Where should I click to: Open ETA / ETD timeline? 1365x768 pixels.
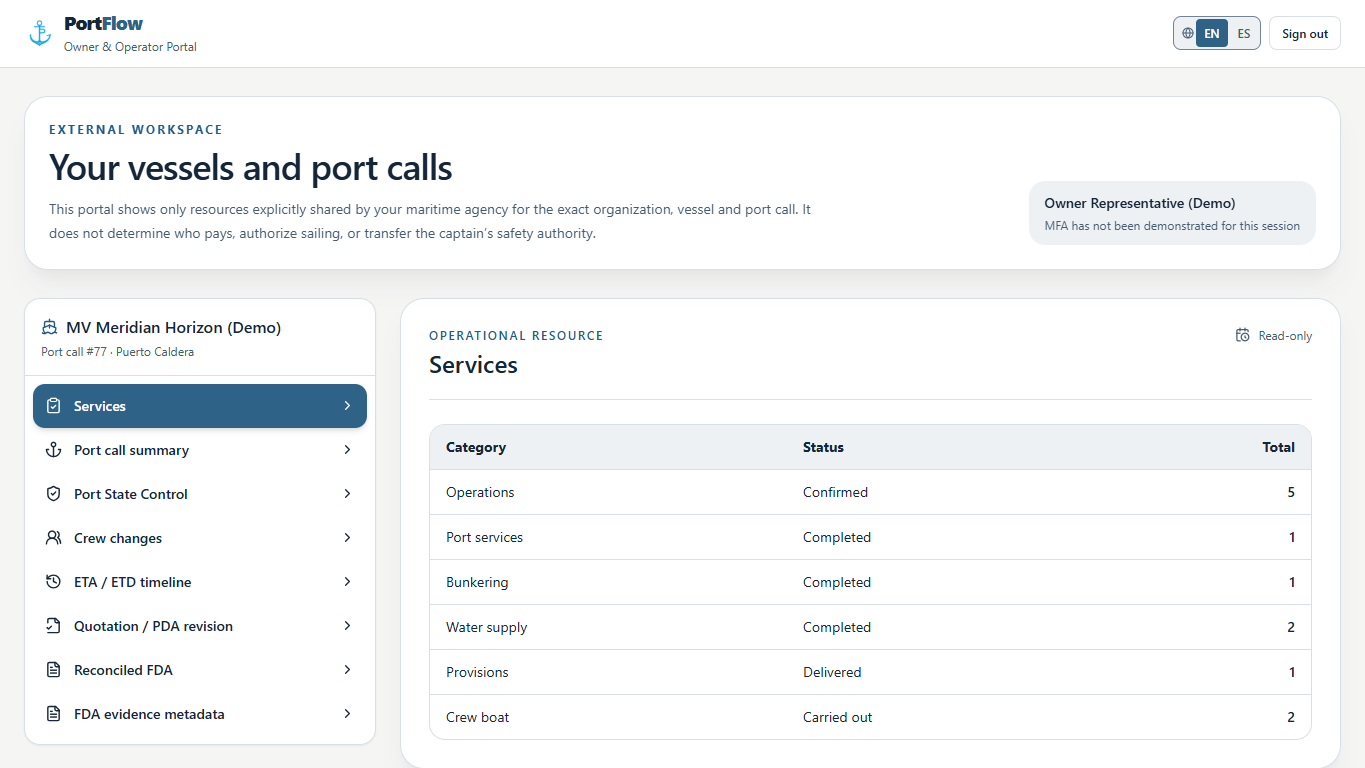(200, 582)
